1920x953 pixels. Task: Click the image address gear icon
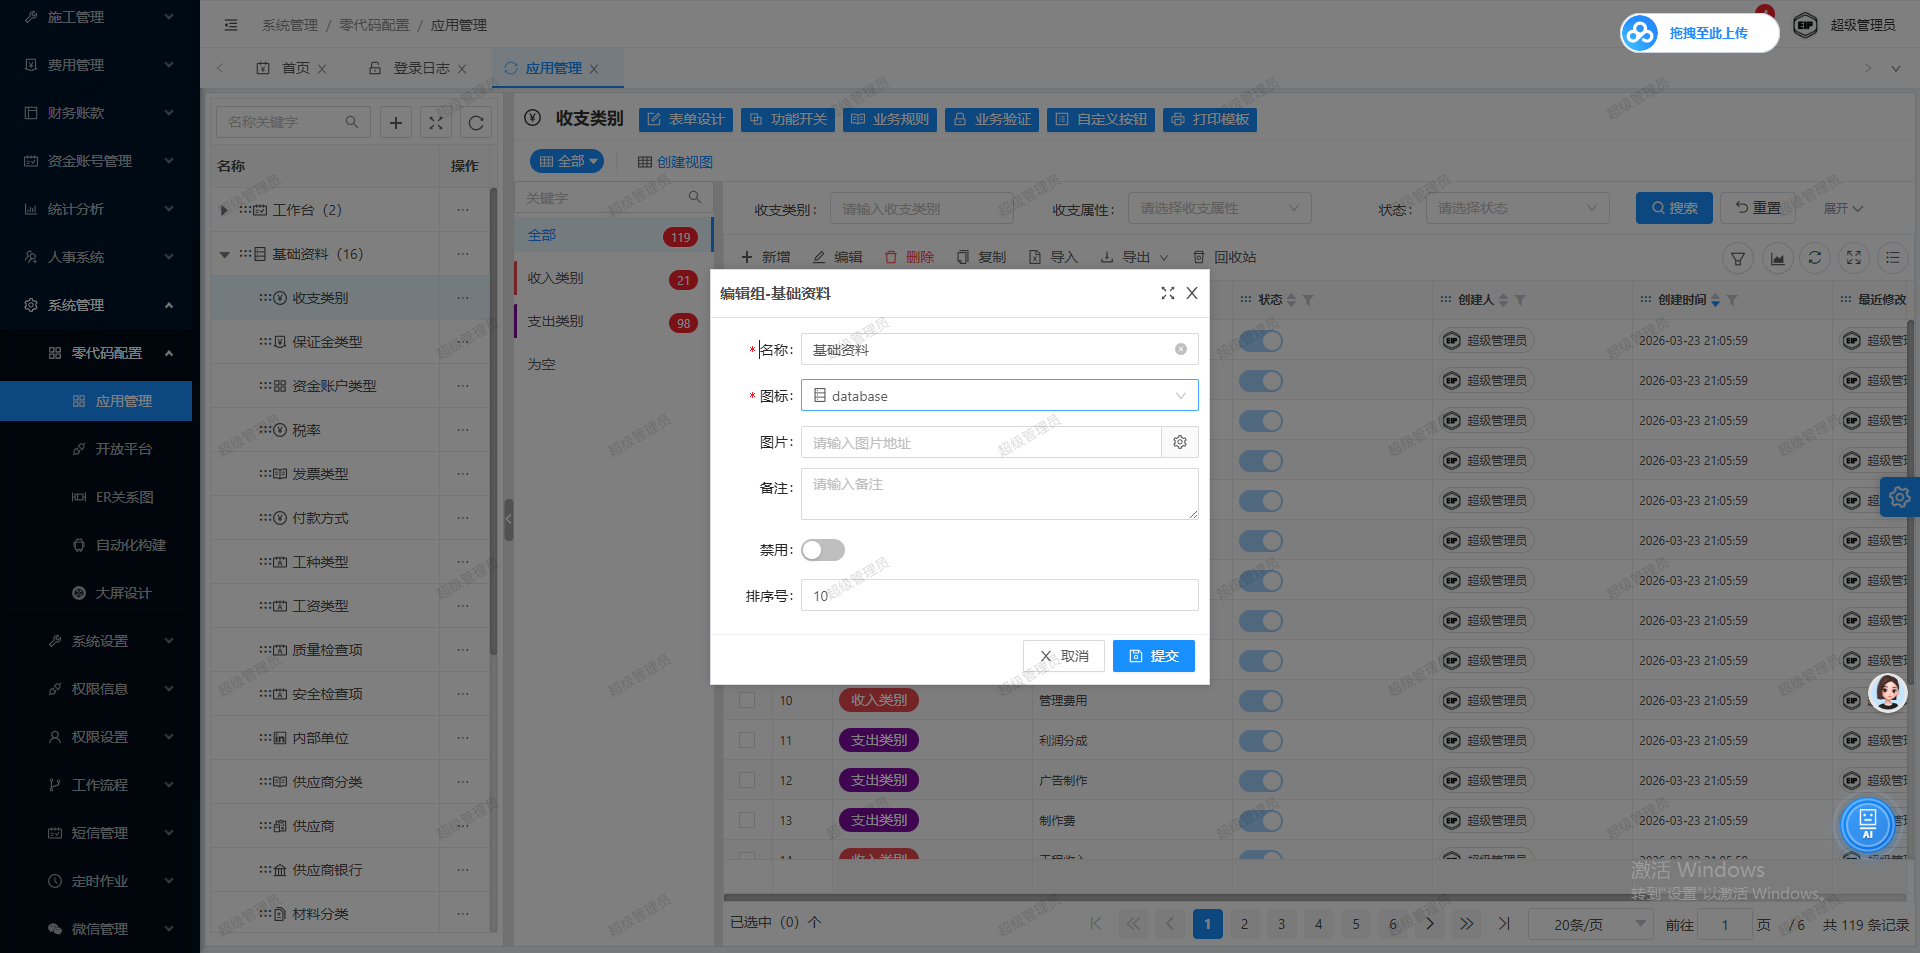[1180, 442]
